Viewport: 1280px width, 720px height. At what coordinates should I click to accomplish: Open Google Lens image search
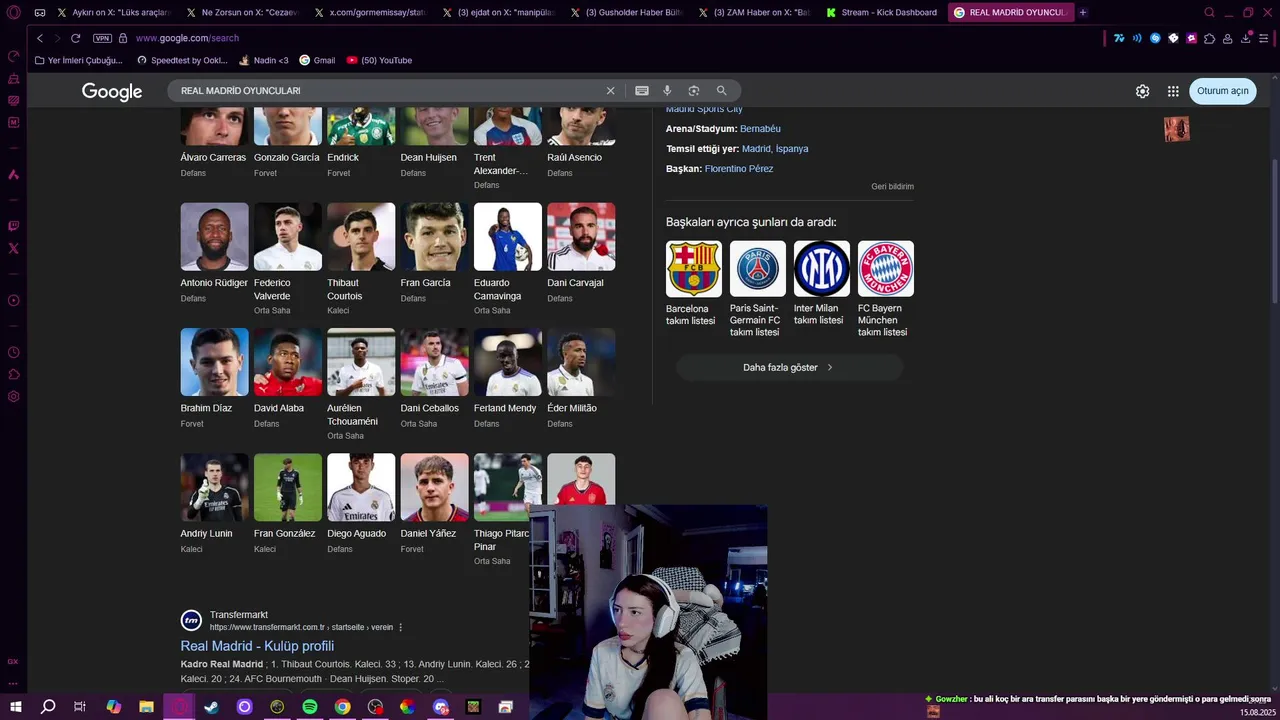coord(693,91)
